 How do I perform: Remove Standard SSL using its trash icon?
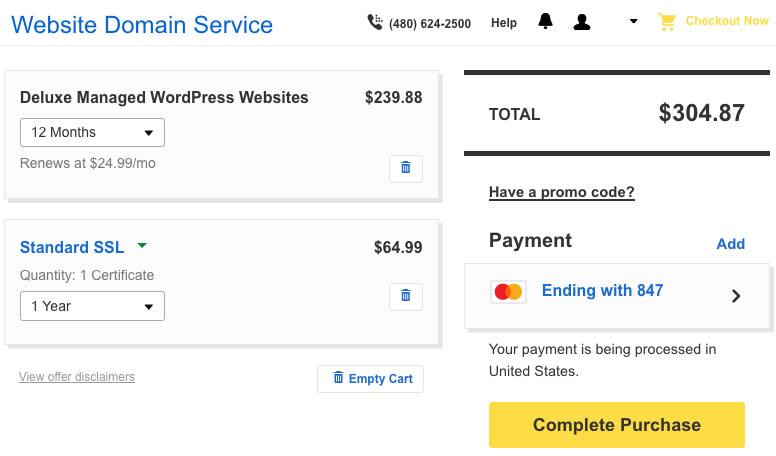(x=406, y=297)
